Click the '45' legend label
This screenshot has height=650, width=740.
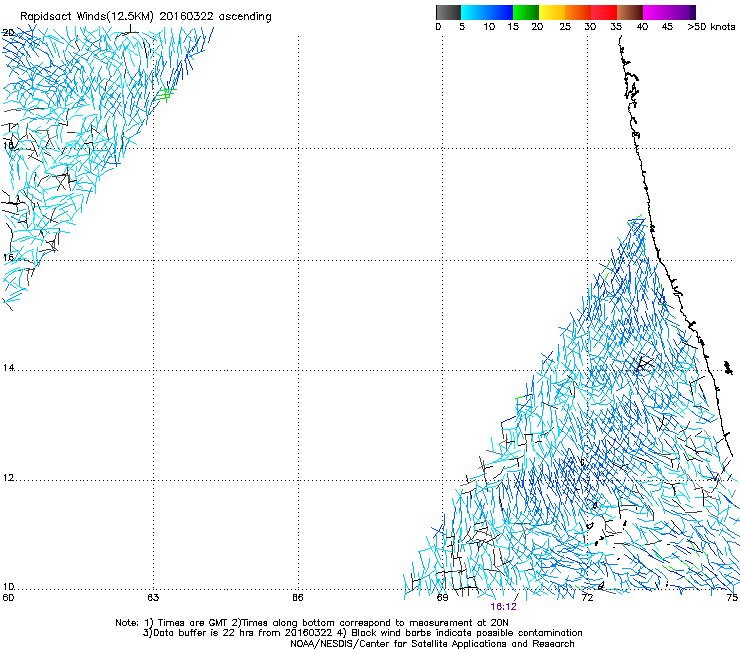pyautogui.click(x=667, y=27)
